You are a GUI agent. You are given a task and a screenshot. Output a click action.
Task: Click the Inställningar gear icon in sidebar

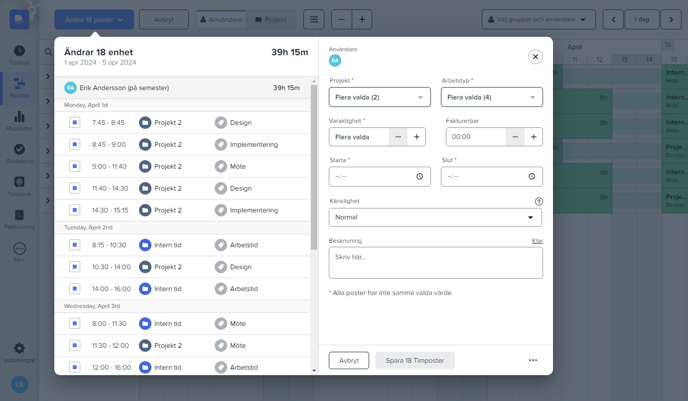pyautogui.click(x=19, y=349)
